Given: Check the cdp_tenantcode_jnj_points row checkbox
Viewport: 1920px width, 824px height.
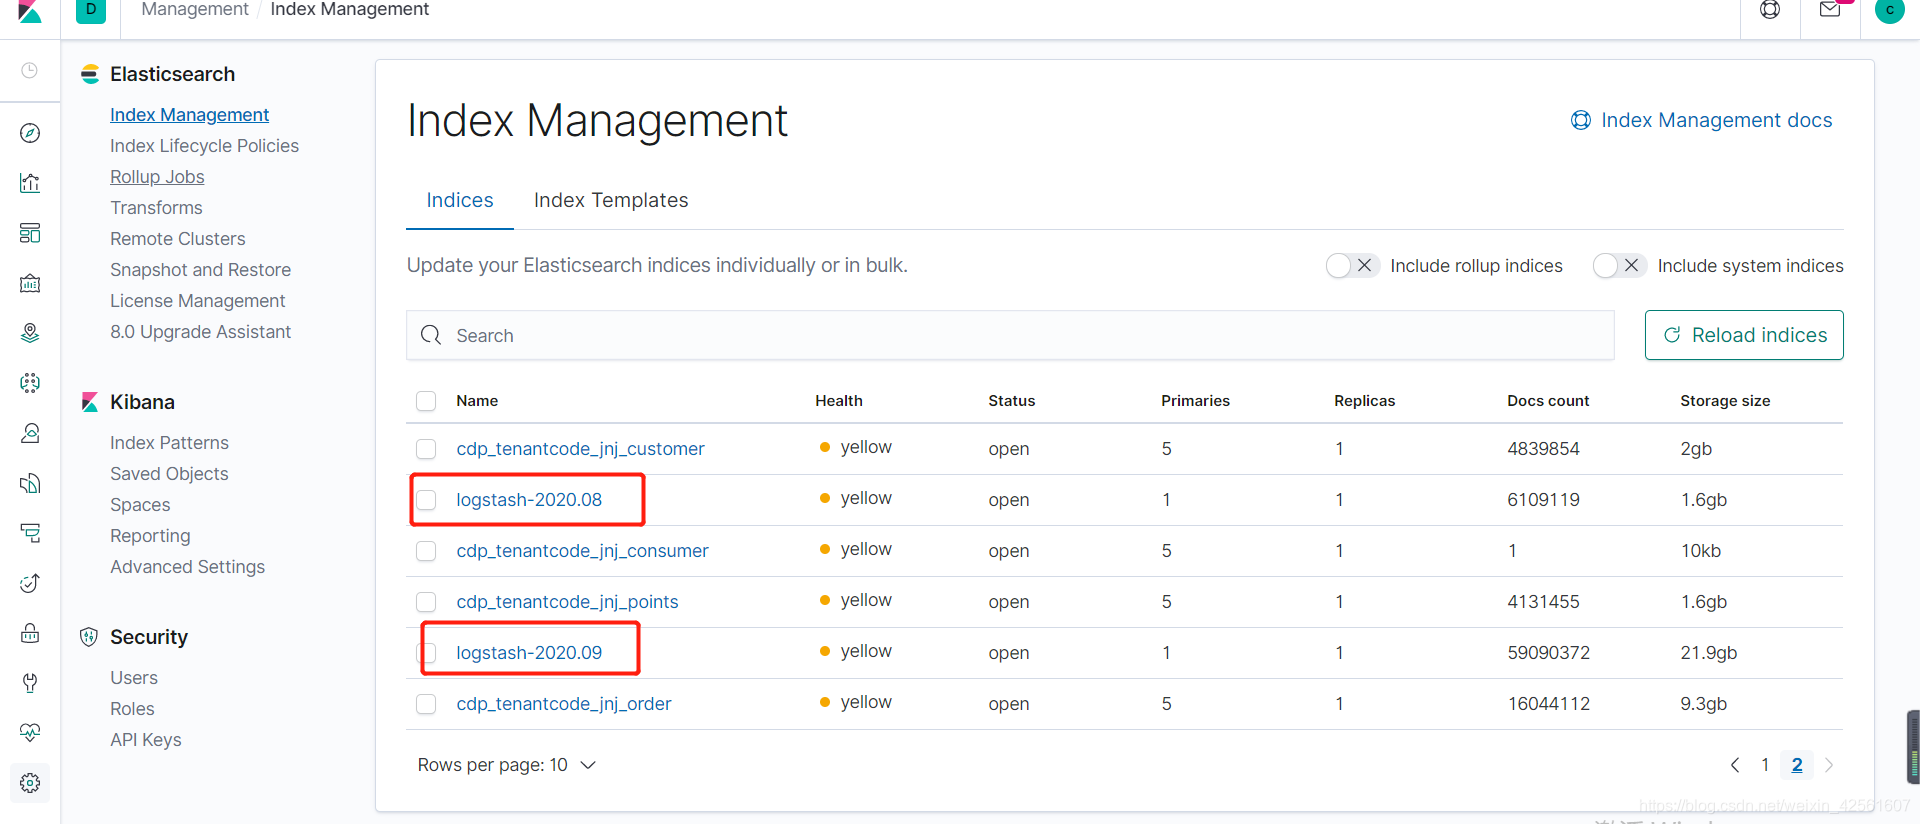Looking at the screenshot, I should pos(426,602).
